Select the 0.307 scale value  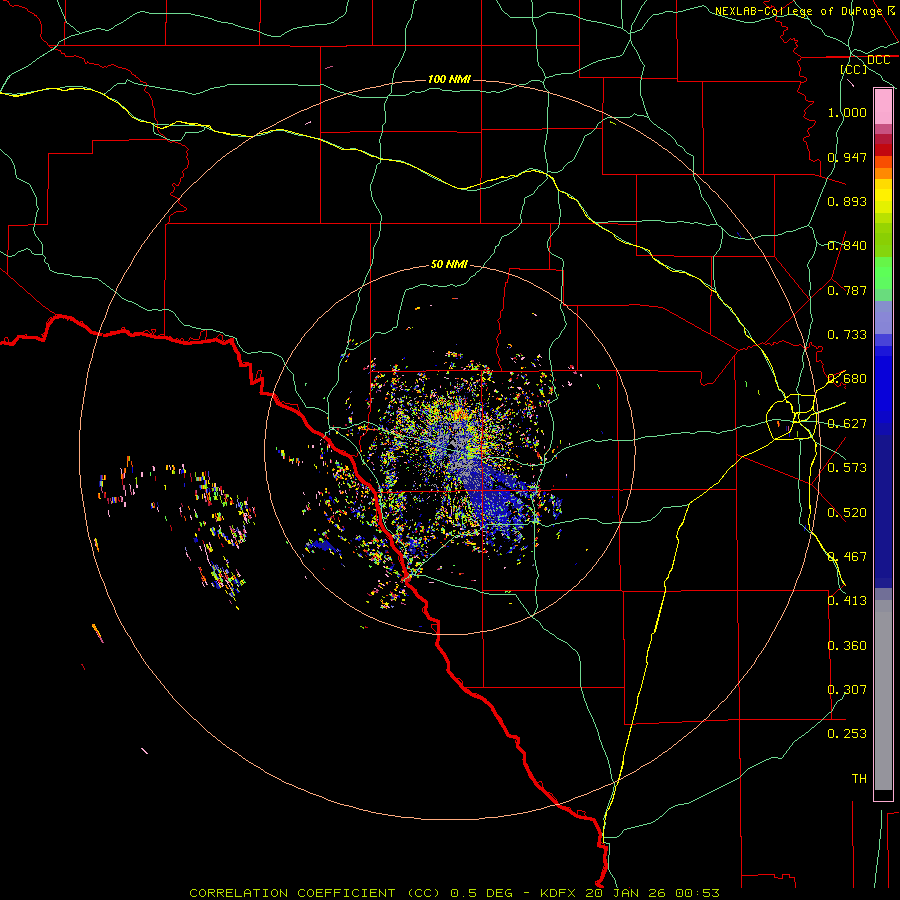[x=847, y=690]
